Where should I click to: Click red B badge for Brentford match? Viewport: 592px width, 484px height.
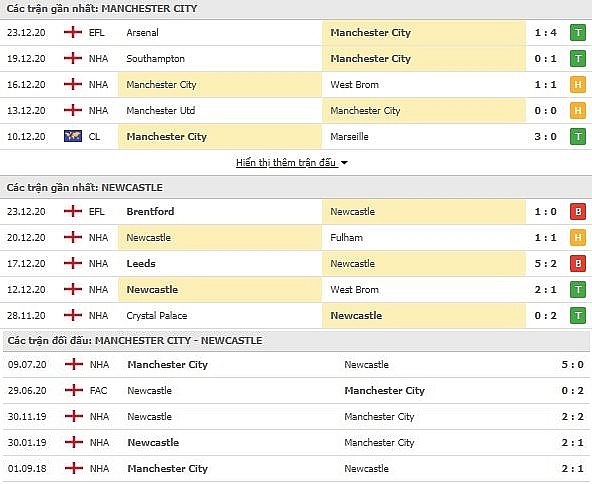click(x=578, y=212)
